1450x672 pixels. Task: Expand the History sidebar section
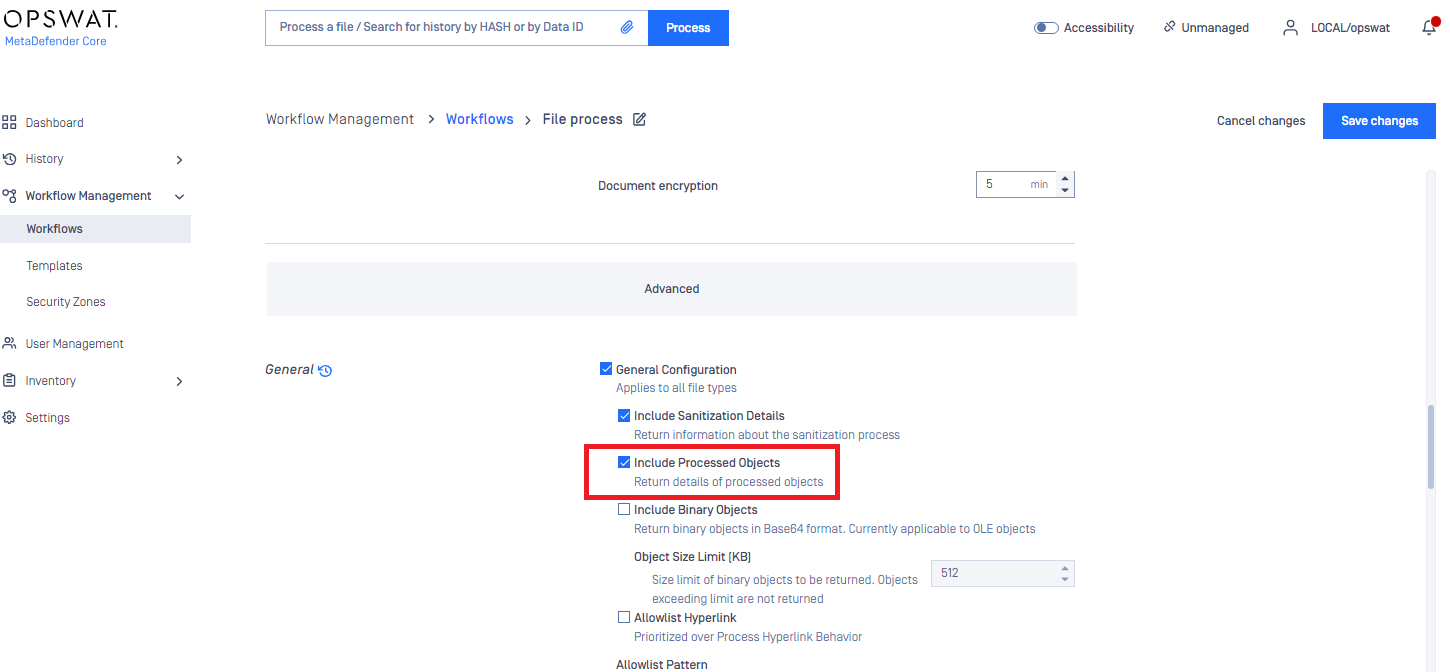pyautogui.click(x=179, y=159)
